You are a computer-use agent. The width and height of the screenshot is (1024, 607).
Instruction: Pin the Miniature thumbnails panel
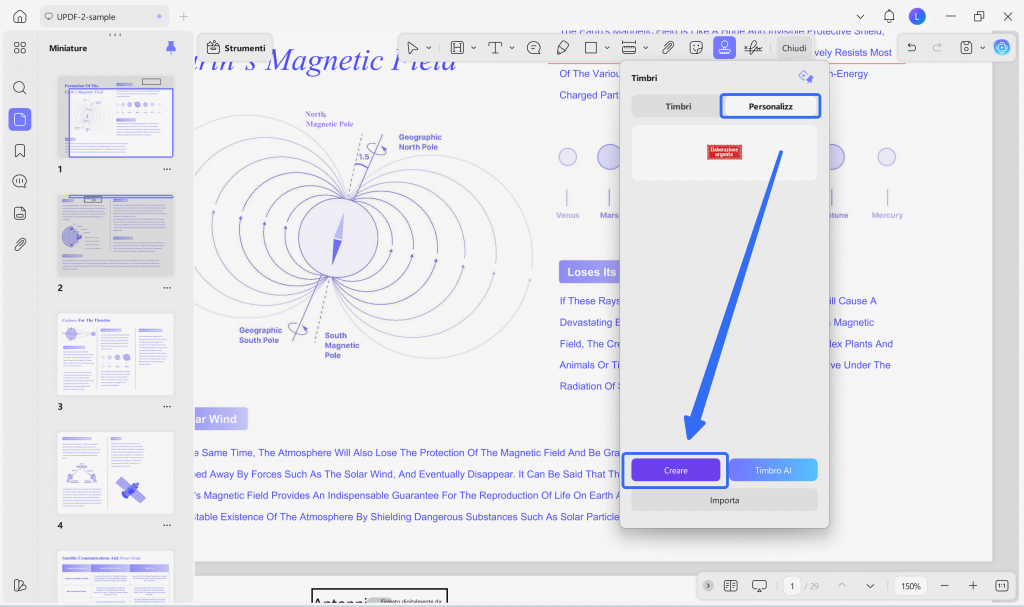[x=170, y=48]
